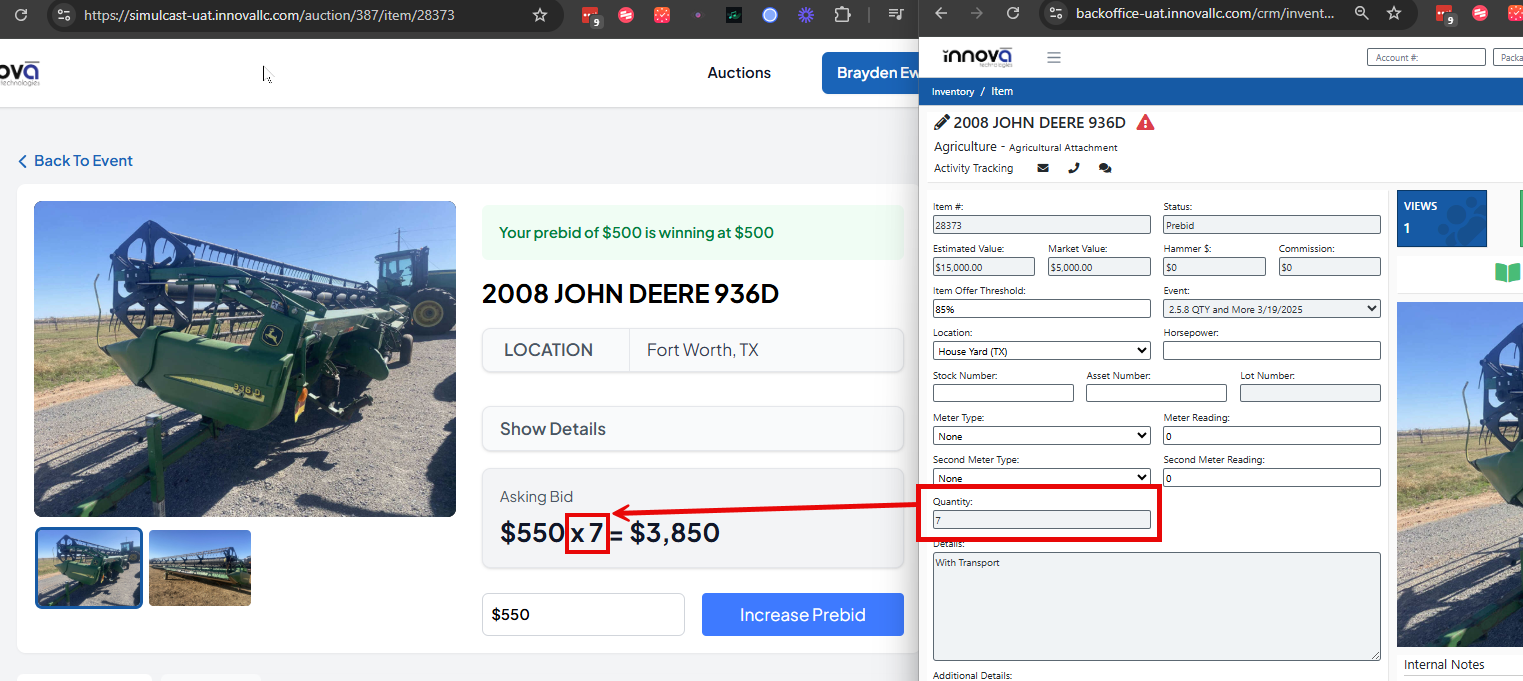Click the Increase Prebid button

pyautogui.click(x=803, y=615)
